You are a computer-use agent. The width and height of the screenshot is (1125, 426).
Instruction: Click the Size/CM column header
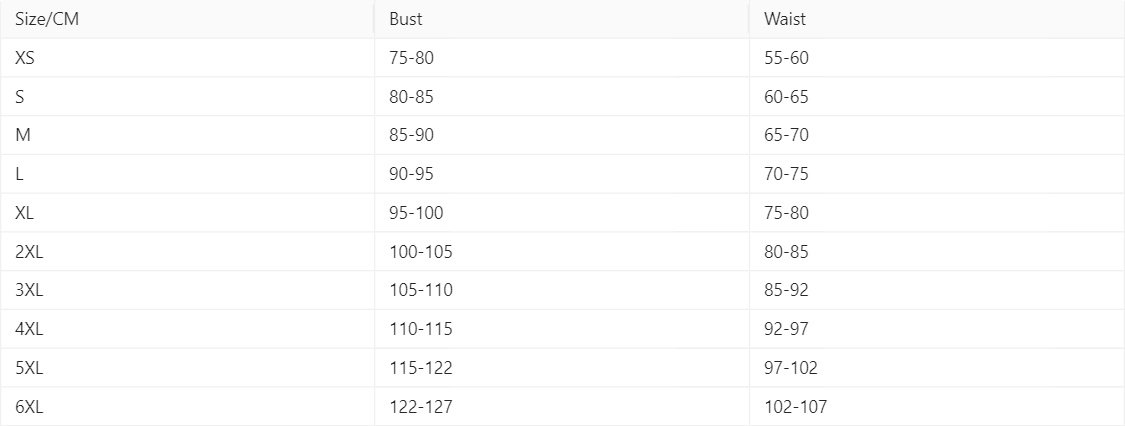48,19
